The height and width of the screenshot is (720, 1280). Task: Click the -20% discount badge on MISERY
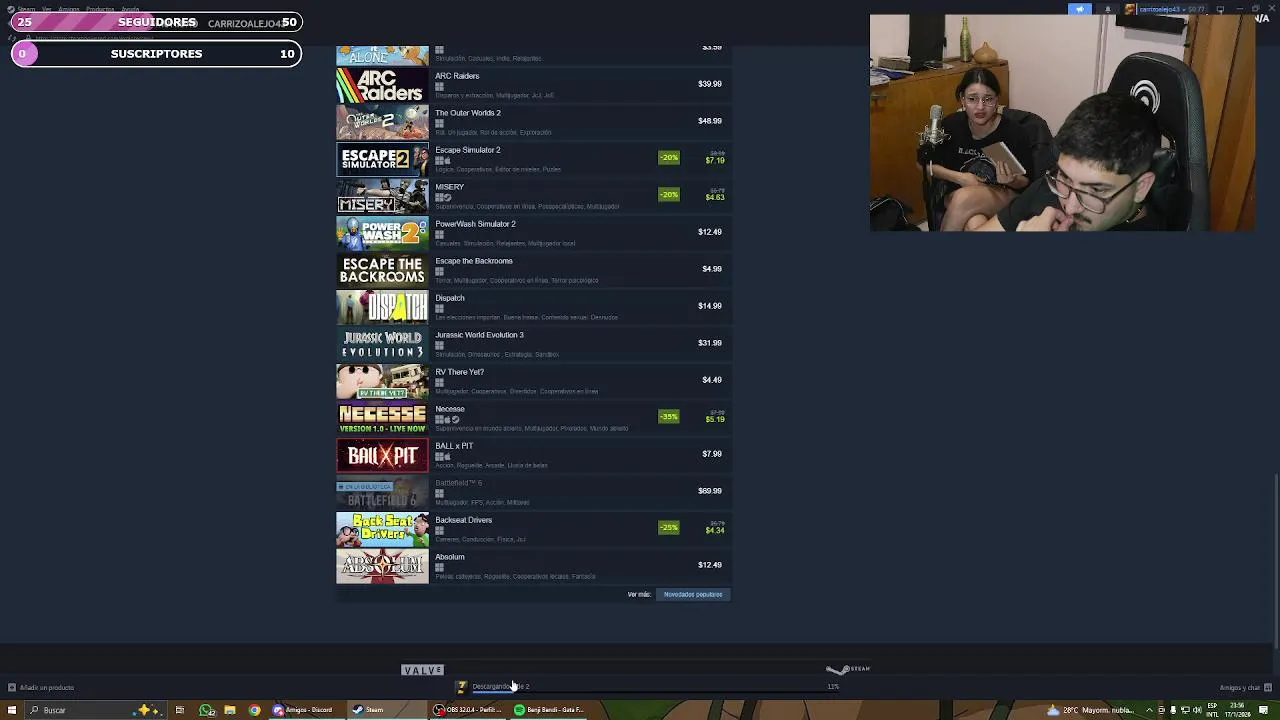pyautogui.click(x=669, y=195)
